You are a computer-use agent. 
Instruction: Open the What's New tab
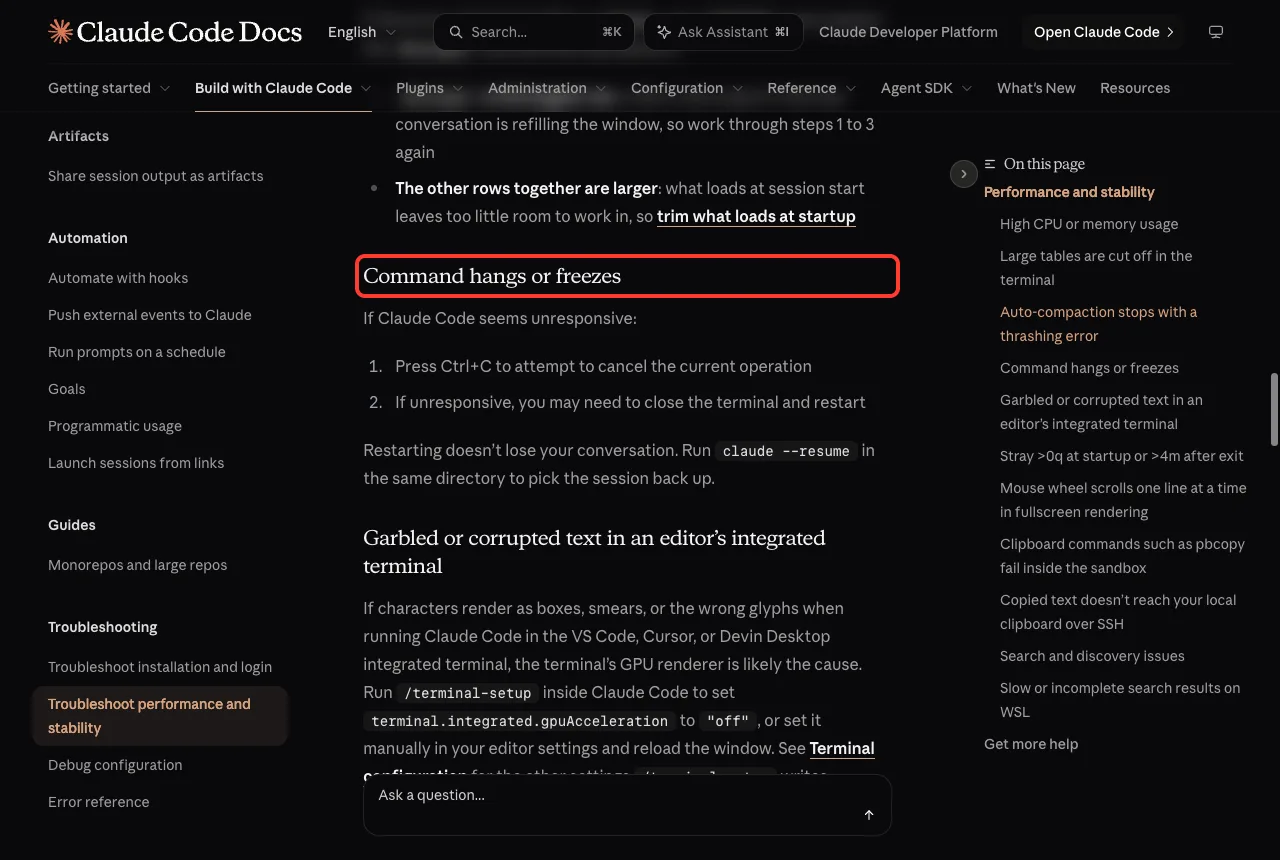point(1036,88)
